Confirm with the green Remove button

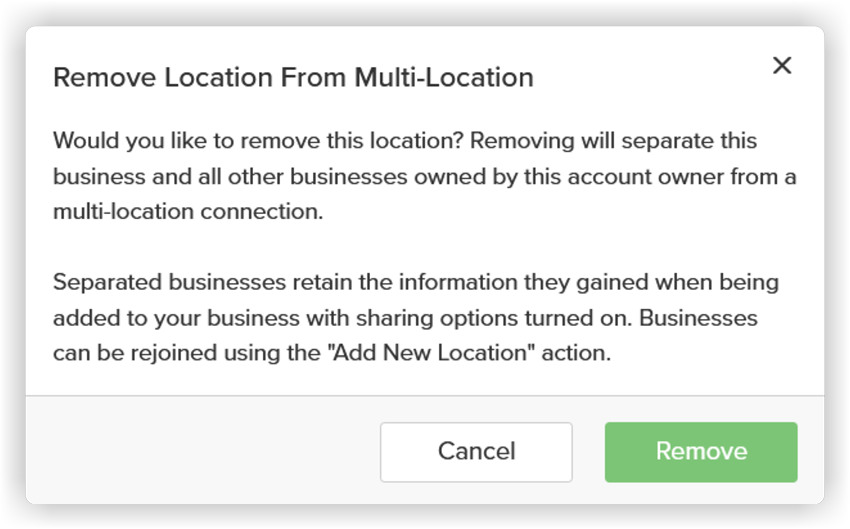[701, 452]
